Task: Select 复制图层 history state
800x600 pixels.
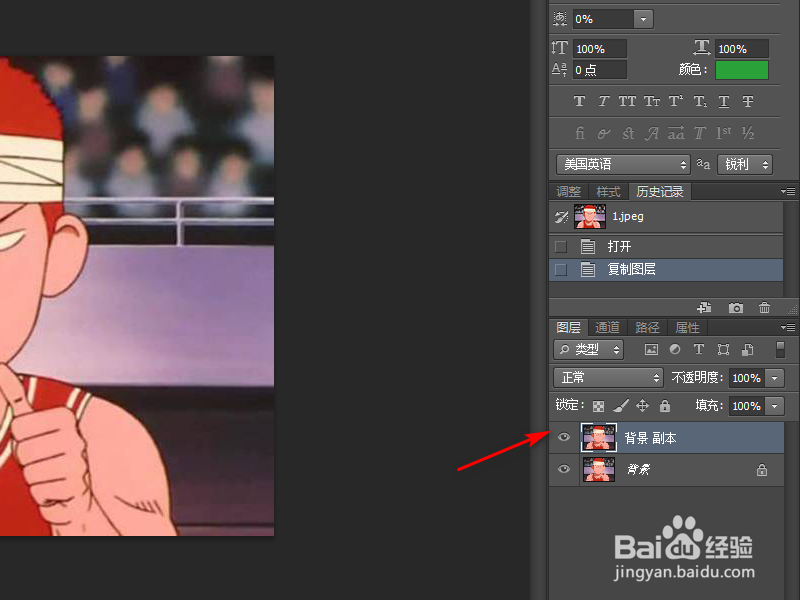Action: pyautogui.click(x=666, y=269)
